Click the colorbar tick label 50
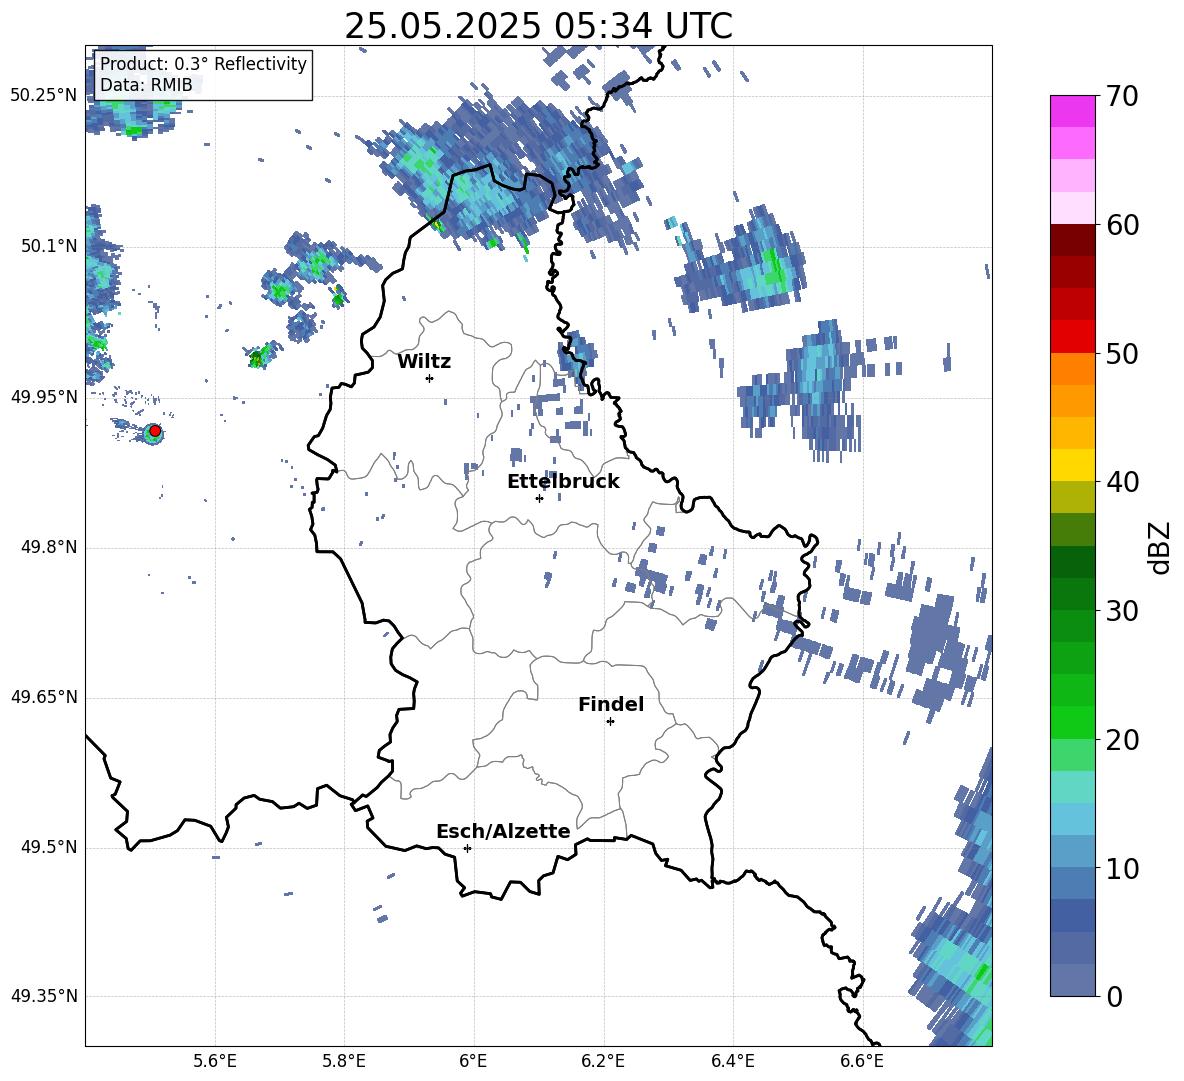This screenshot has width=1184, height=1081. pyautogui.click(x=1122, y=354)
